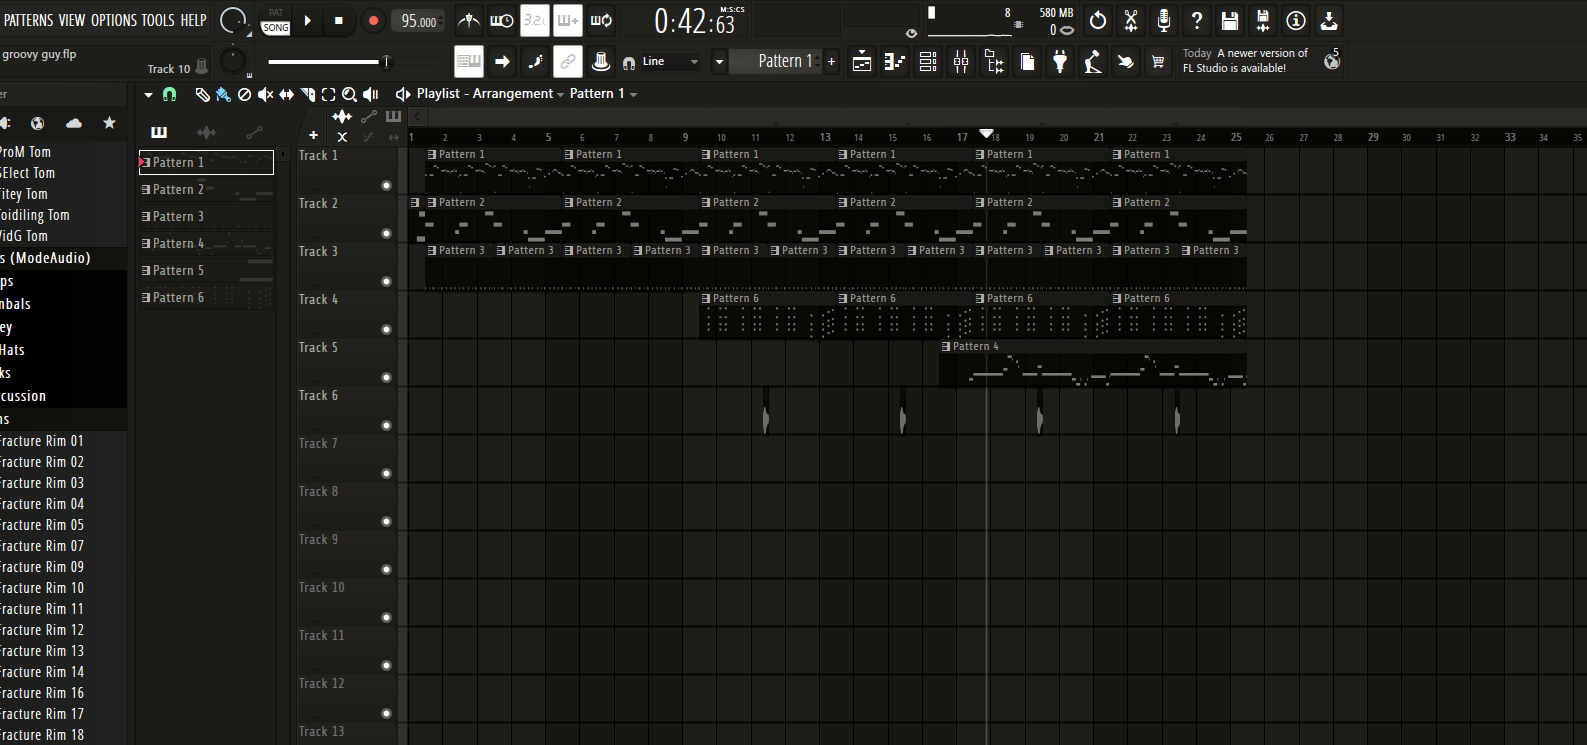Select the Slice tool in playlist toolbar
The image size is (1587, 745).
point(308,94)
